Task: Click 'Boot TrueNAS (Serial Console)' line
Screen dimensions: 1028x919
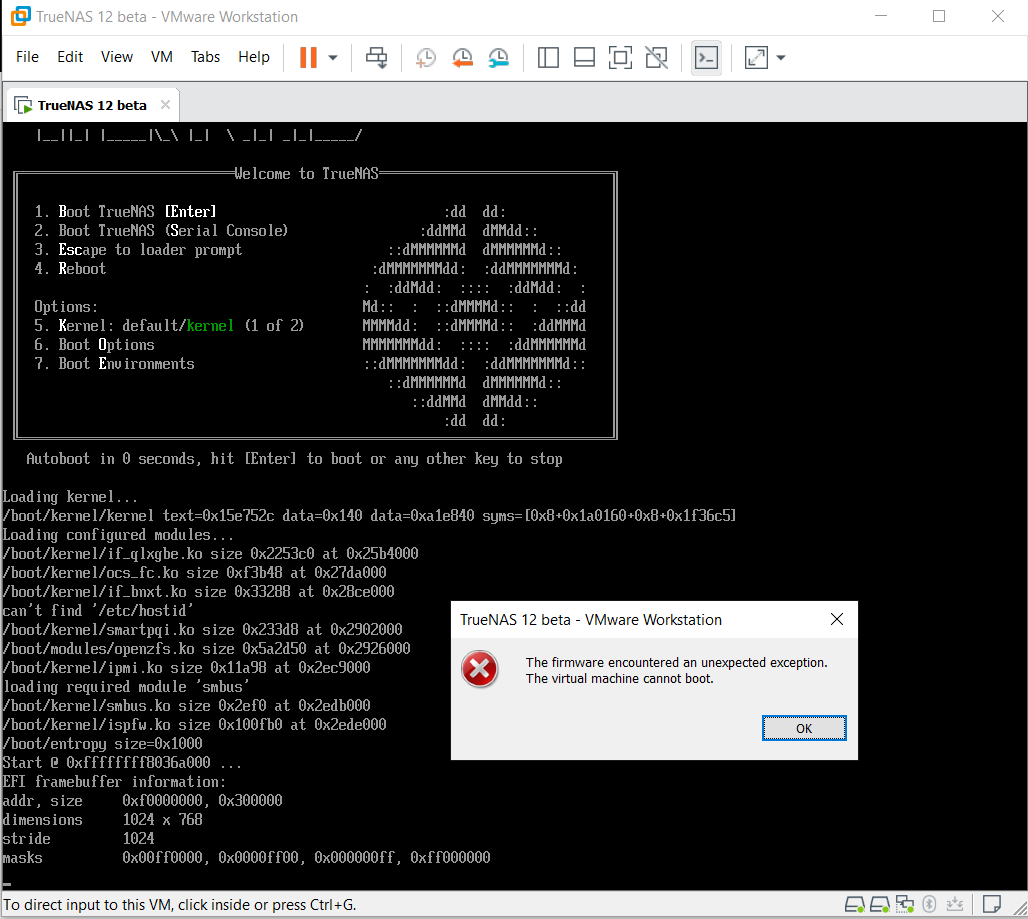Action: coord(173,231)
